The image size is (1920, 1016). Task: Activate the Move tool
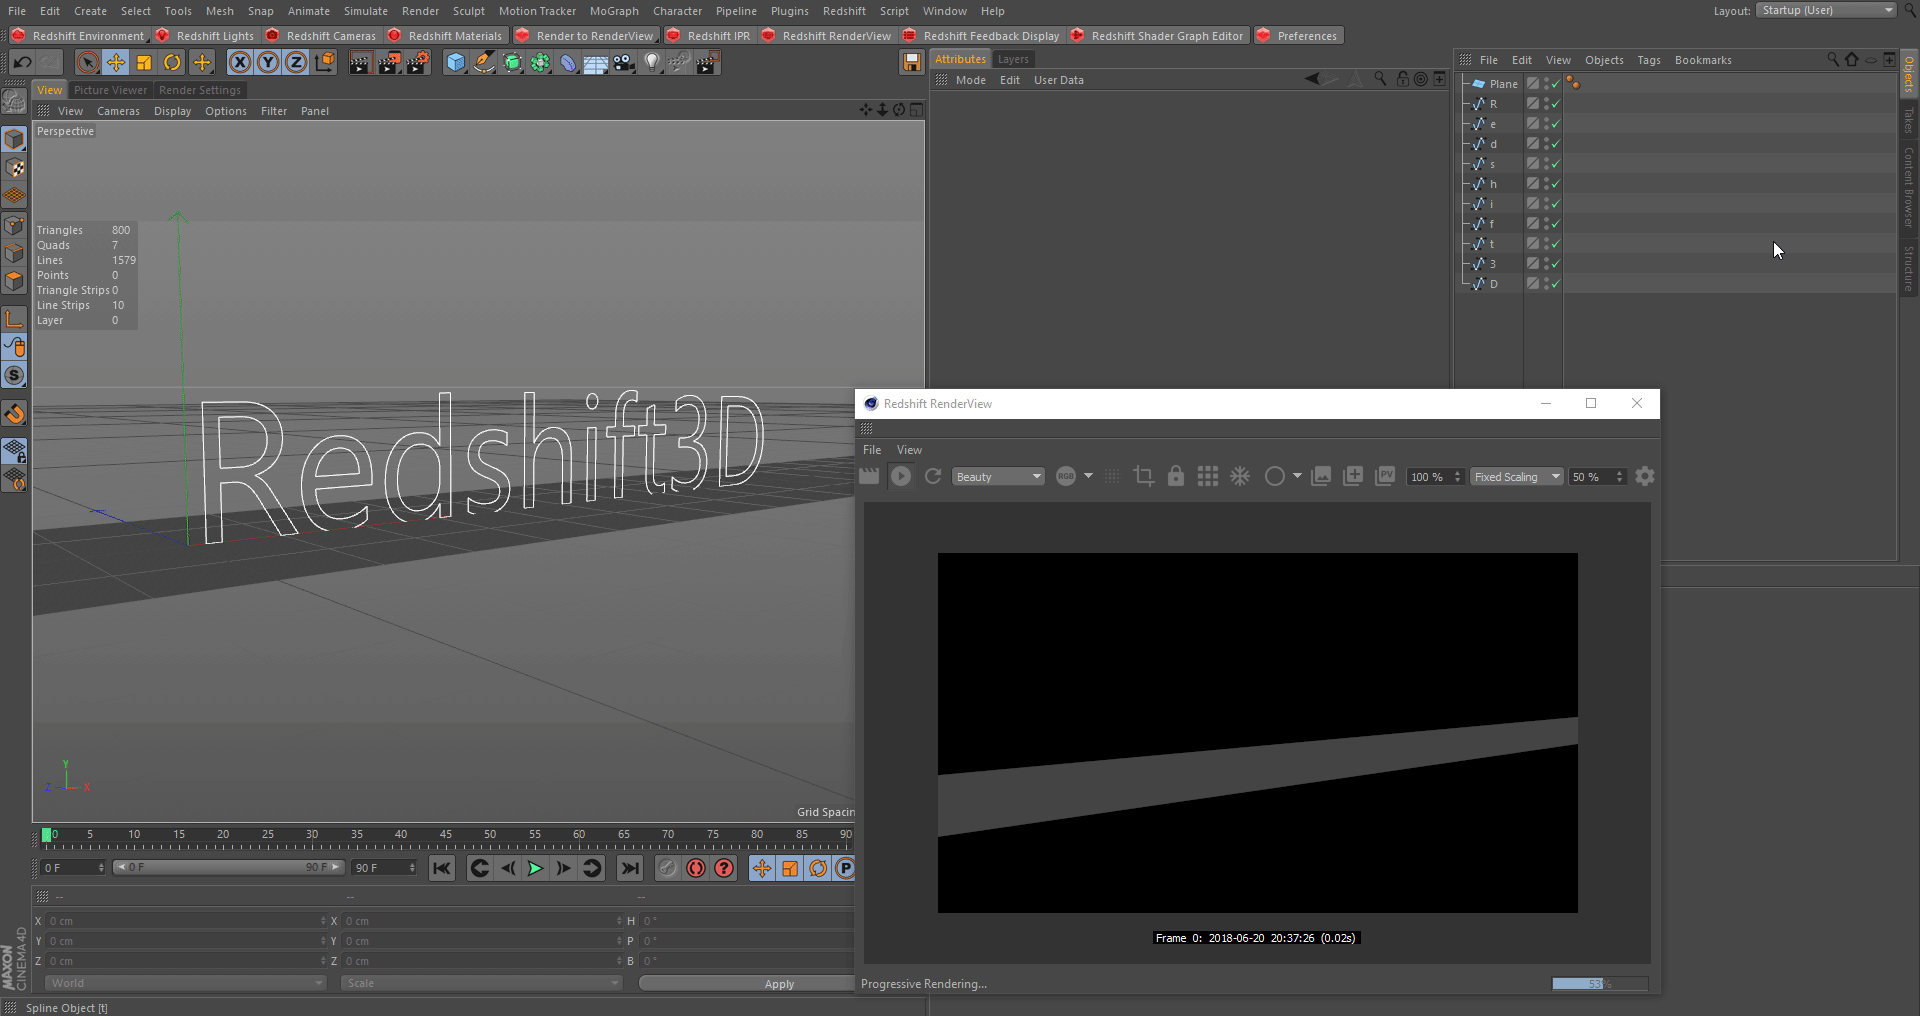(x=116, y=63)
